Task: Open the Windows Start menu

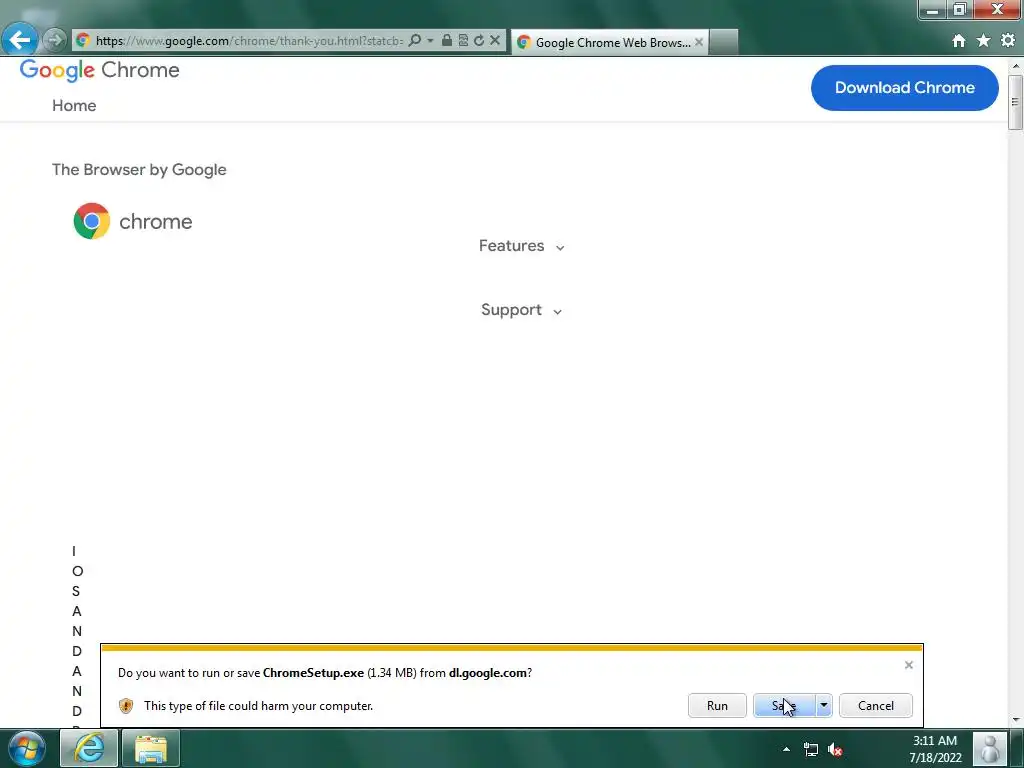Action: click(26, 748)
